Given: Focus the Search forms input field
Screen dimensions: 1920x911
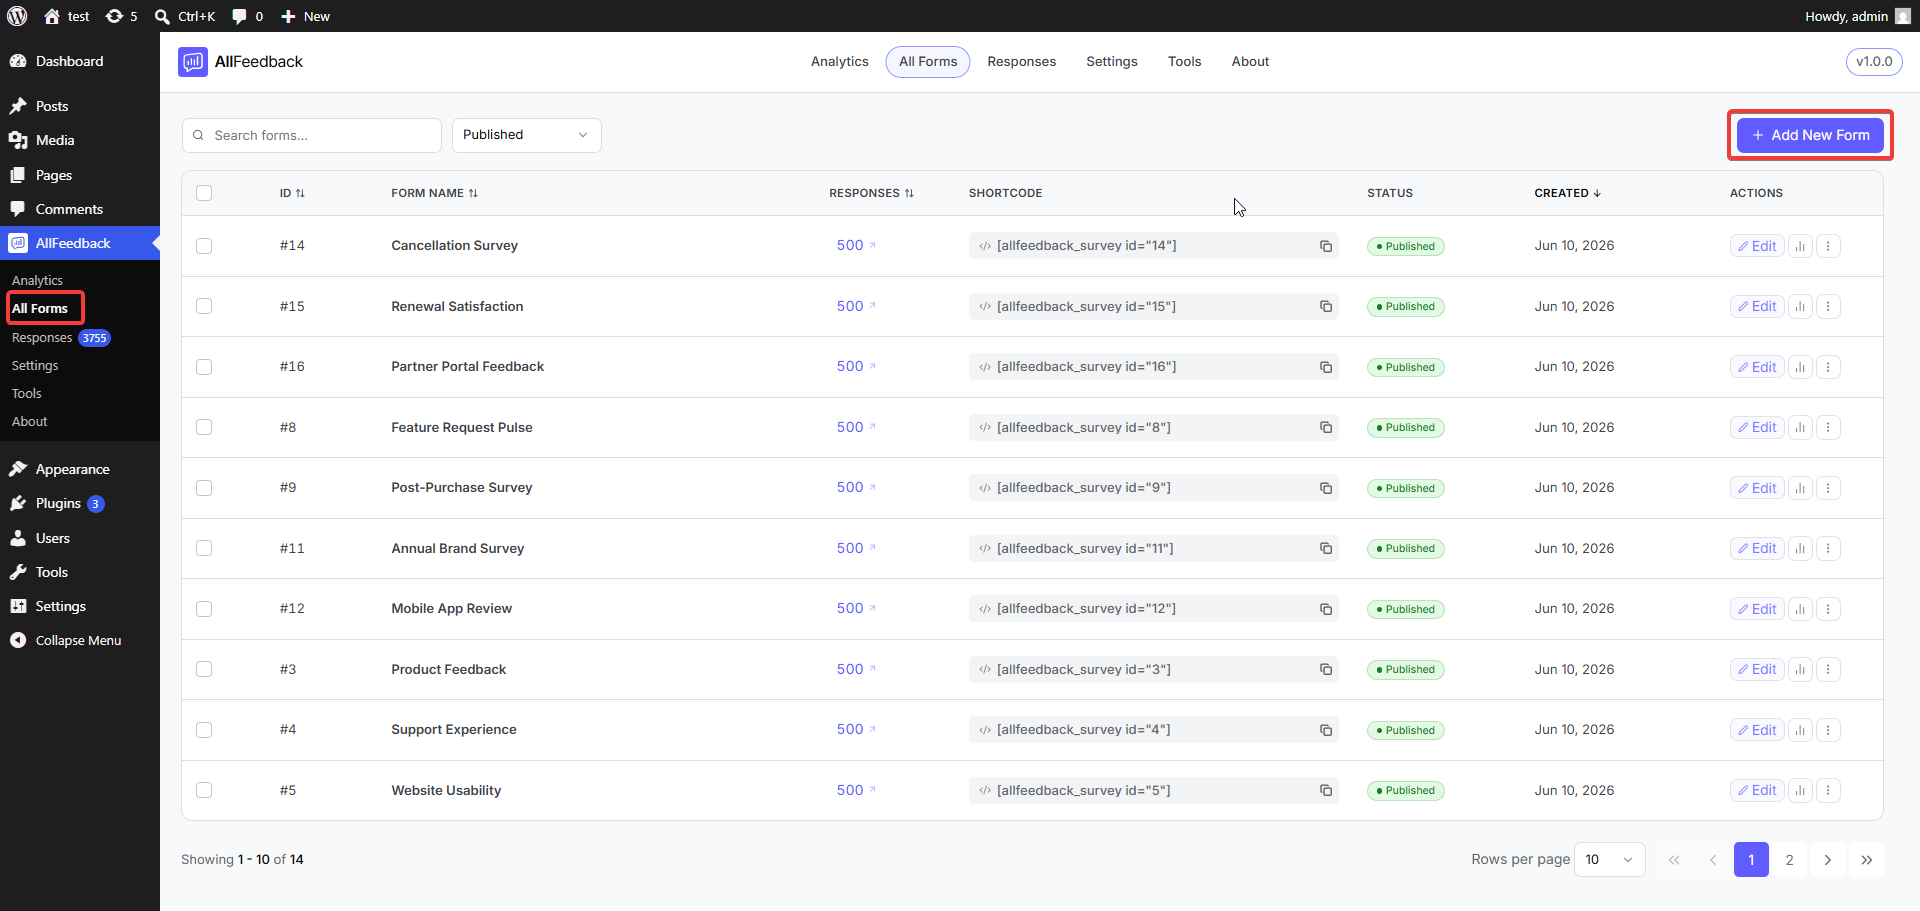Looking at the screenshot, I should tap(311, 135).
